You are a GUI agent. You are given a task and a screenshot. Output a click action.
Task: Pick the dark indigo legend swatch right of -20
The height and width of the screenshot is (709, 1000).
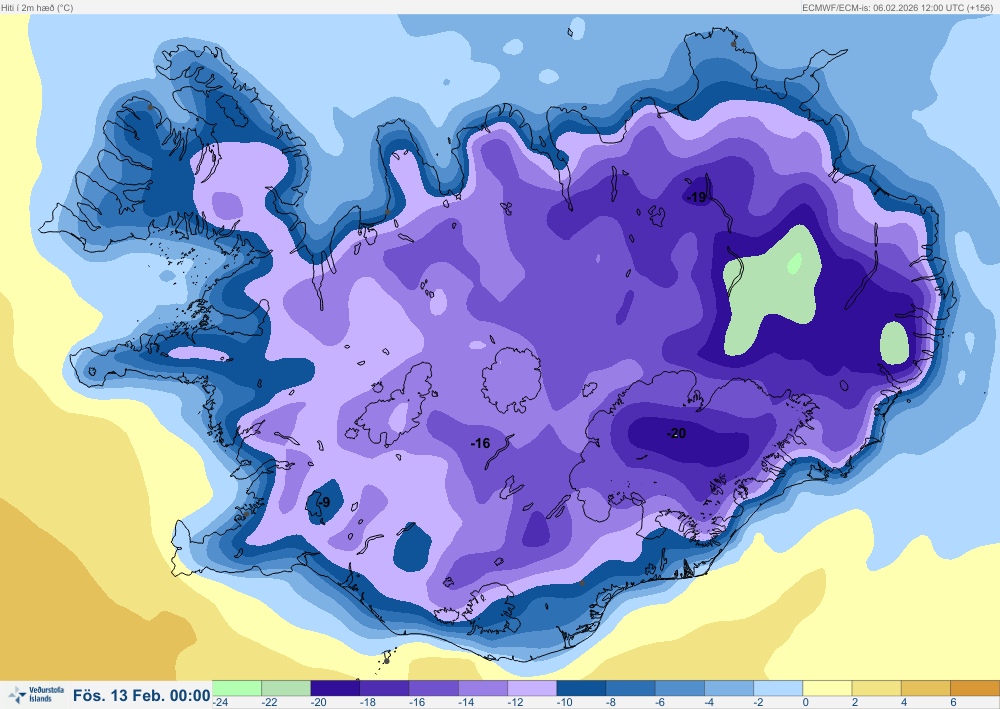point(335,688)
